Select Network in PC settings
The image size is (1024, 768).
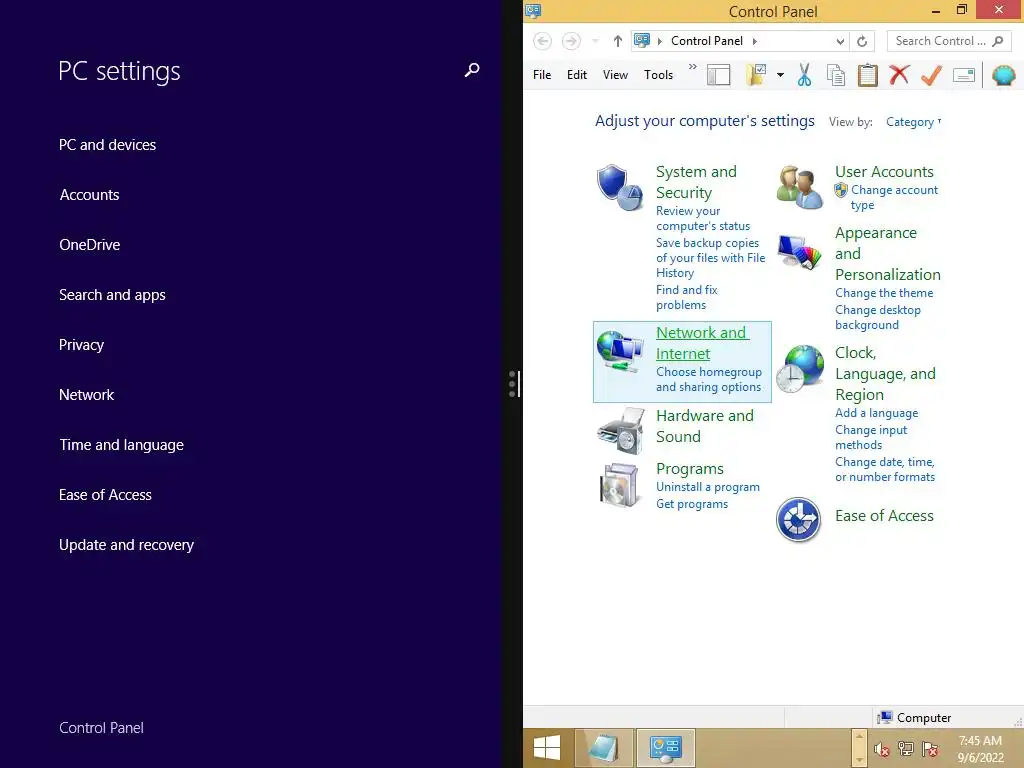pos(86,395)
